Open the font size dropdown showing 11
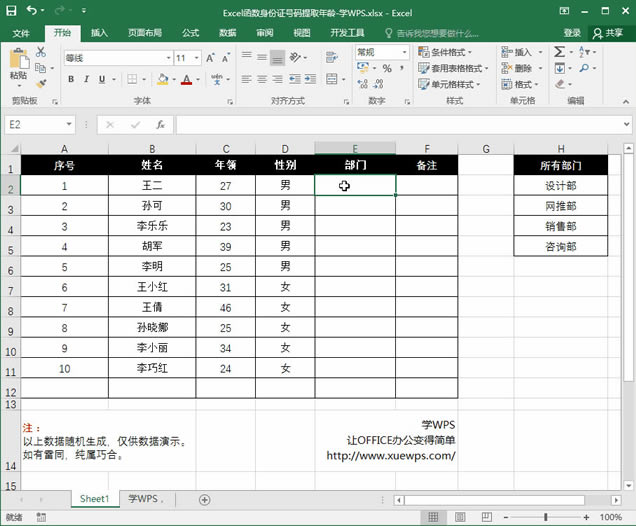636x526 pixels. pos(196,58)
